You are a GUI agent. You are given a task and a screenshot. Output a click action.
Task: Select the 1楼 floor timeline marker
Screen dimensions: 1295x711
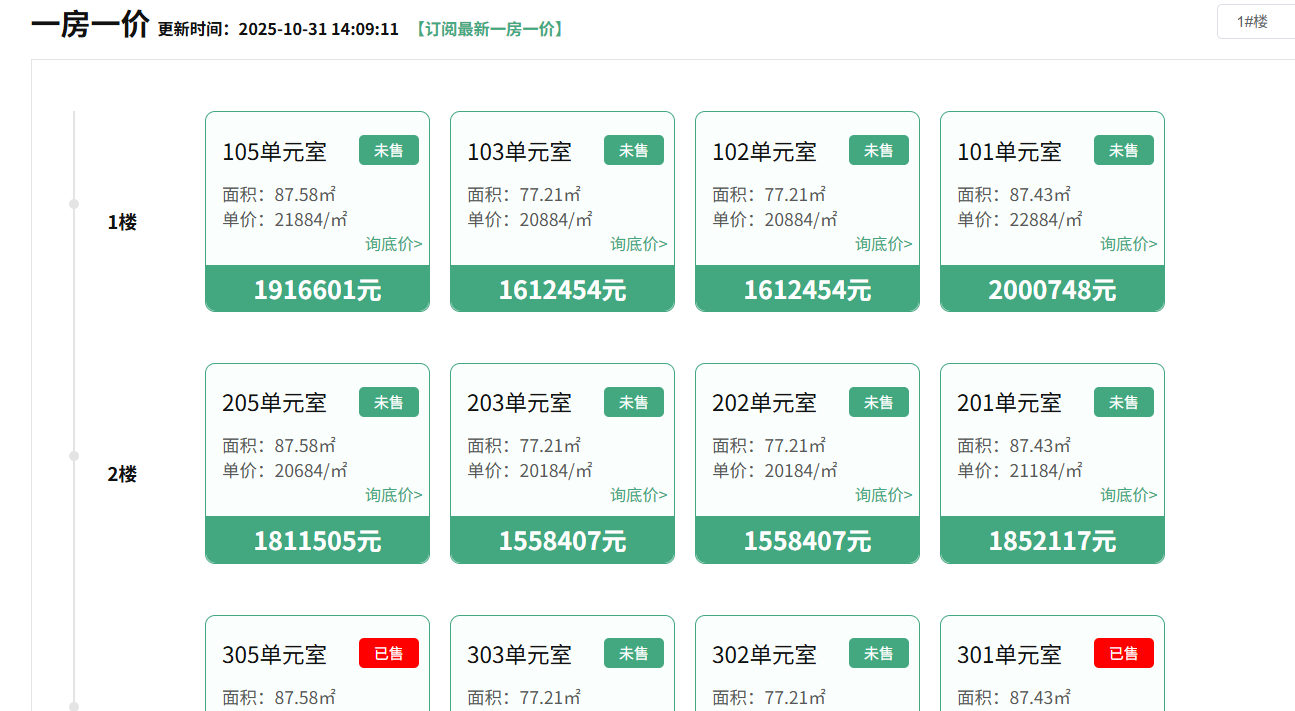click(x=74, y=204)
